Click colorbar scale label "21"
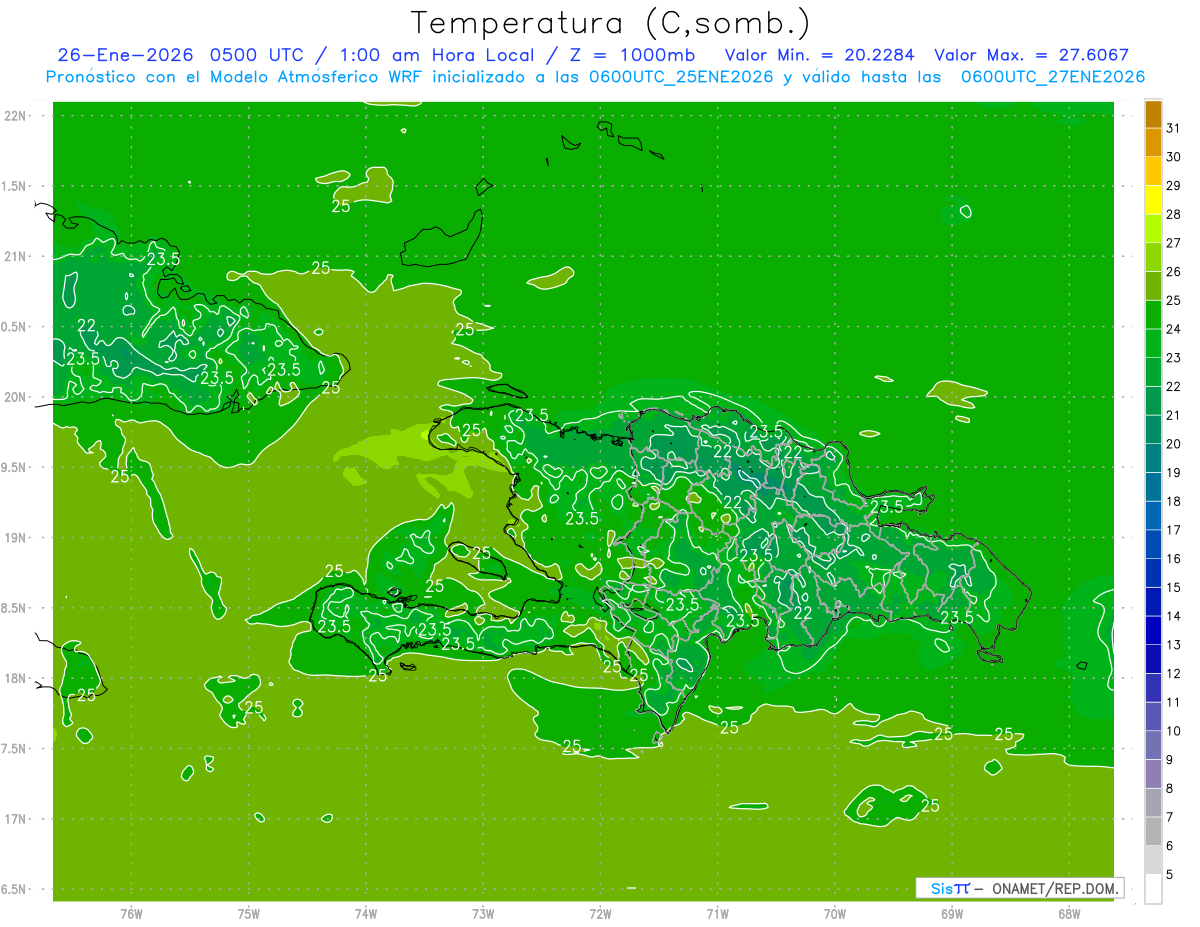Screen dimensions: 1200x927 [x=1174, y=415]
